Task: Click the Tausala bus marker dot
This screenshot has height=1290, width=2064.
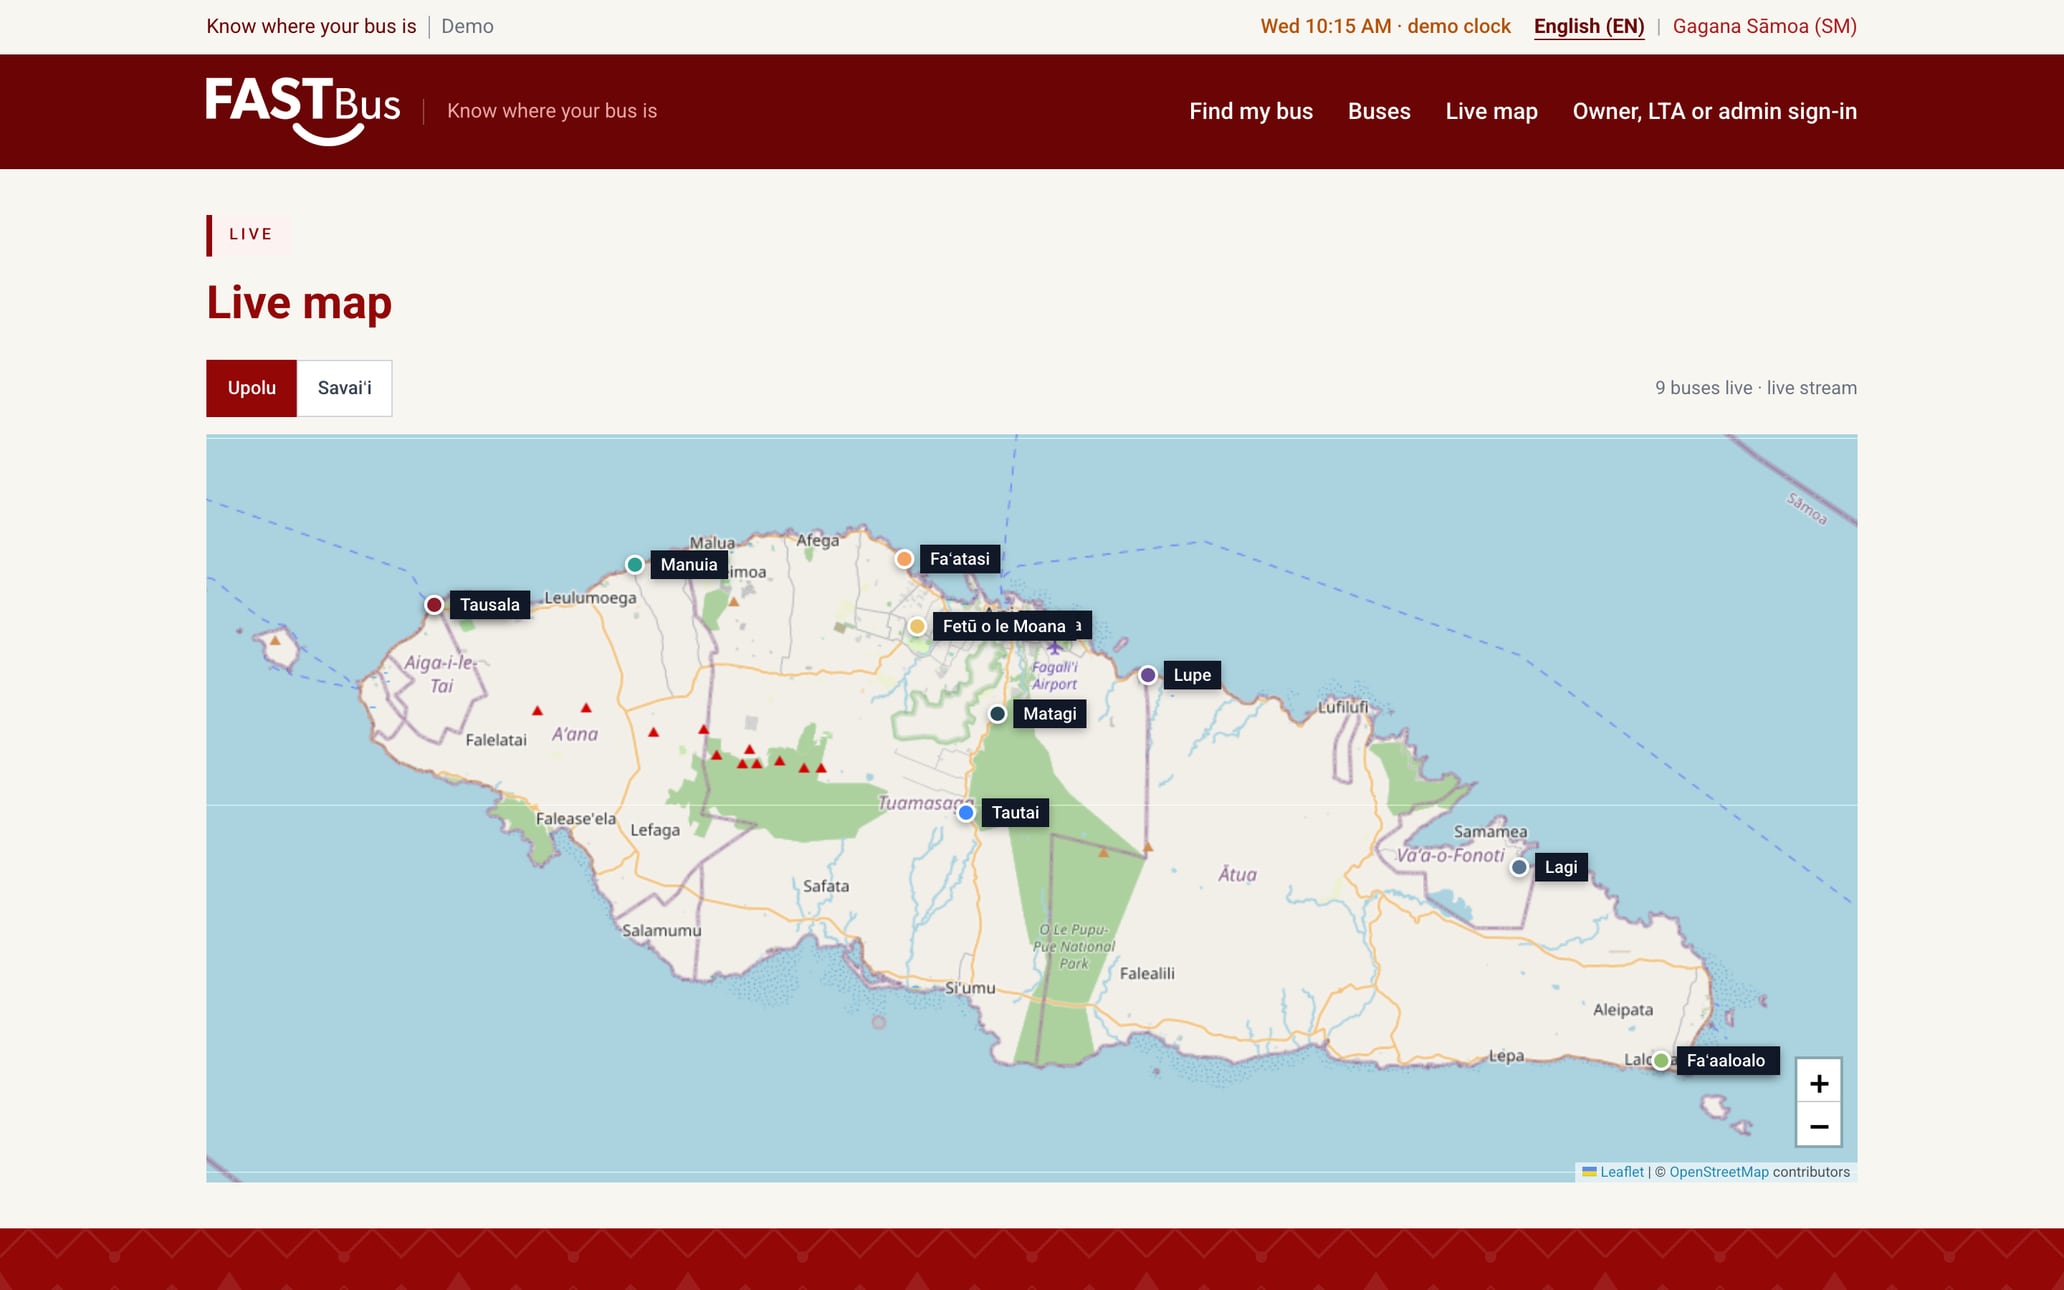Action: point(434,605)
